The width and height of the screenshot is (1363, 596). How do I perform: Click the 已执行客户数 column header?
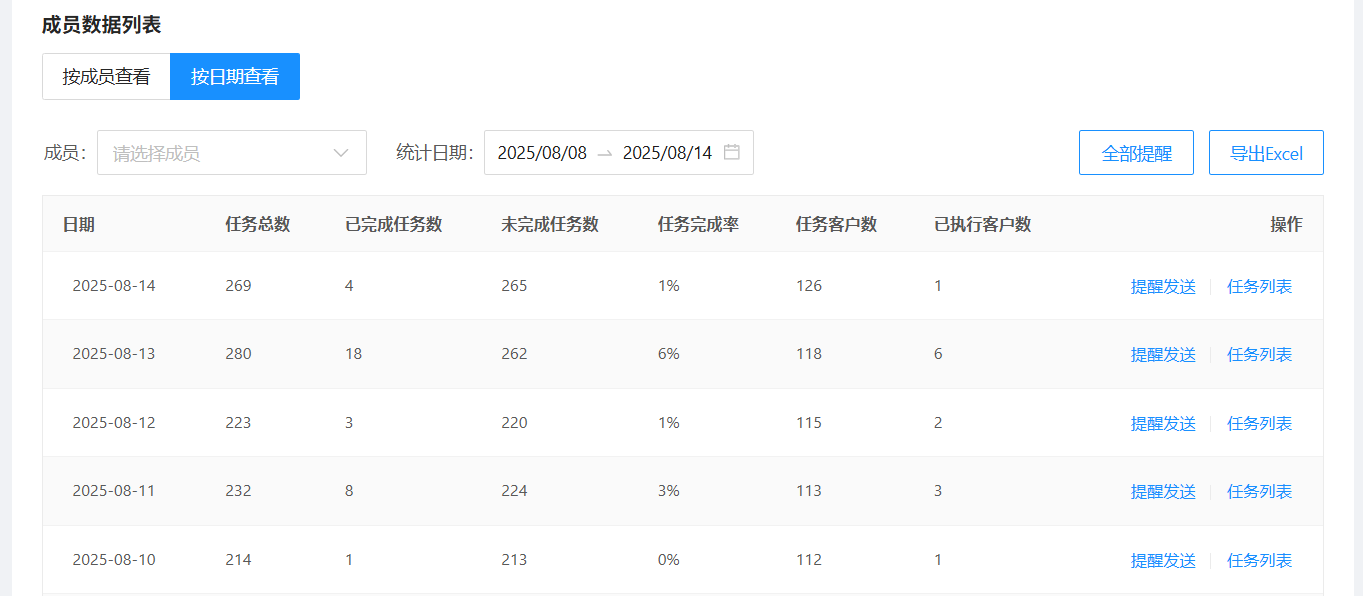tap(982, 224)
